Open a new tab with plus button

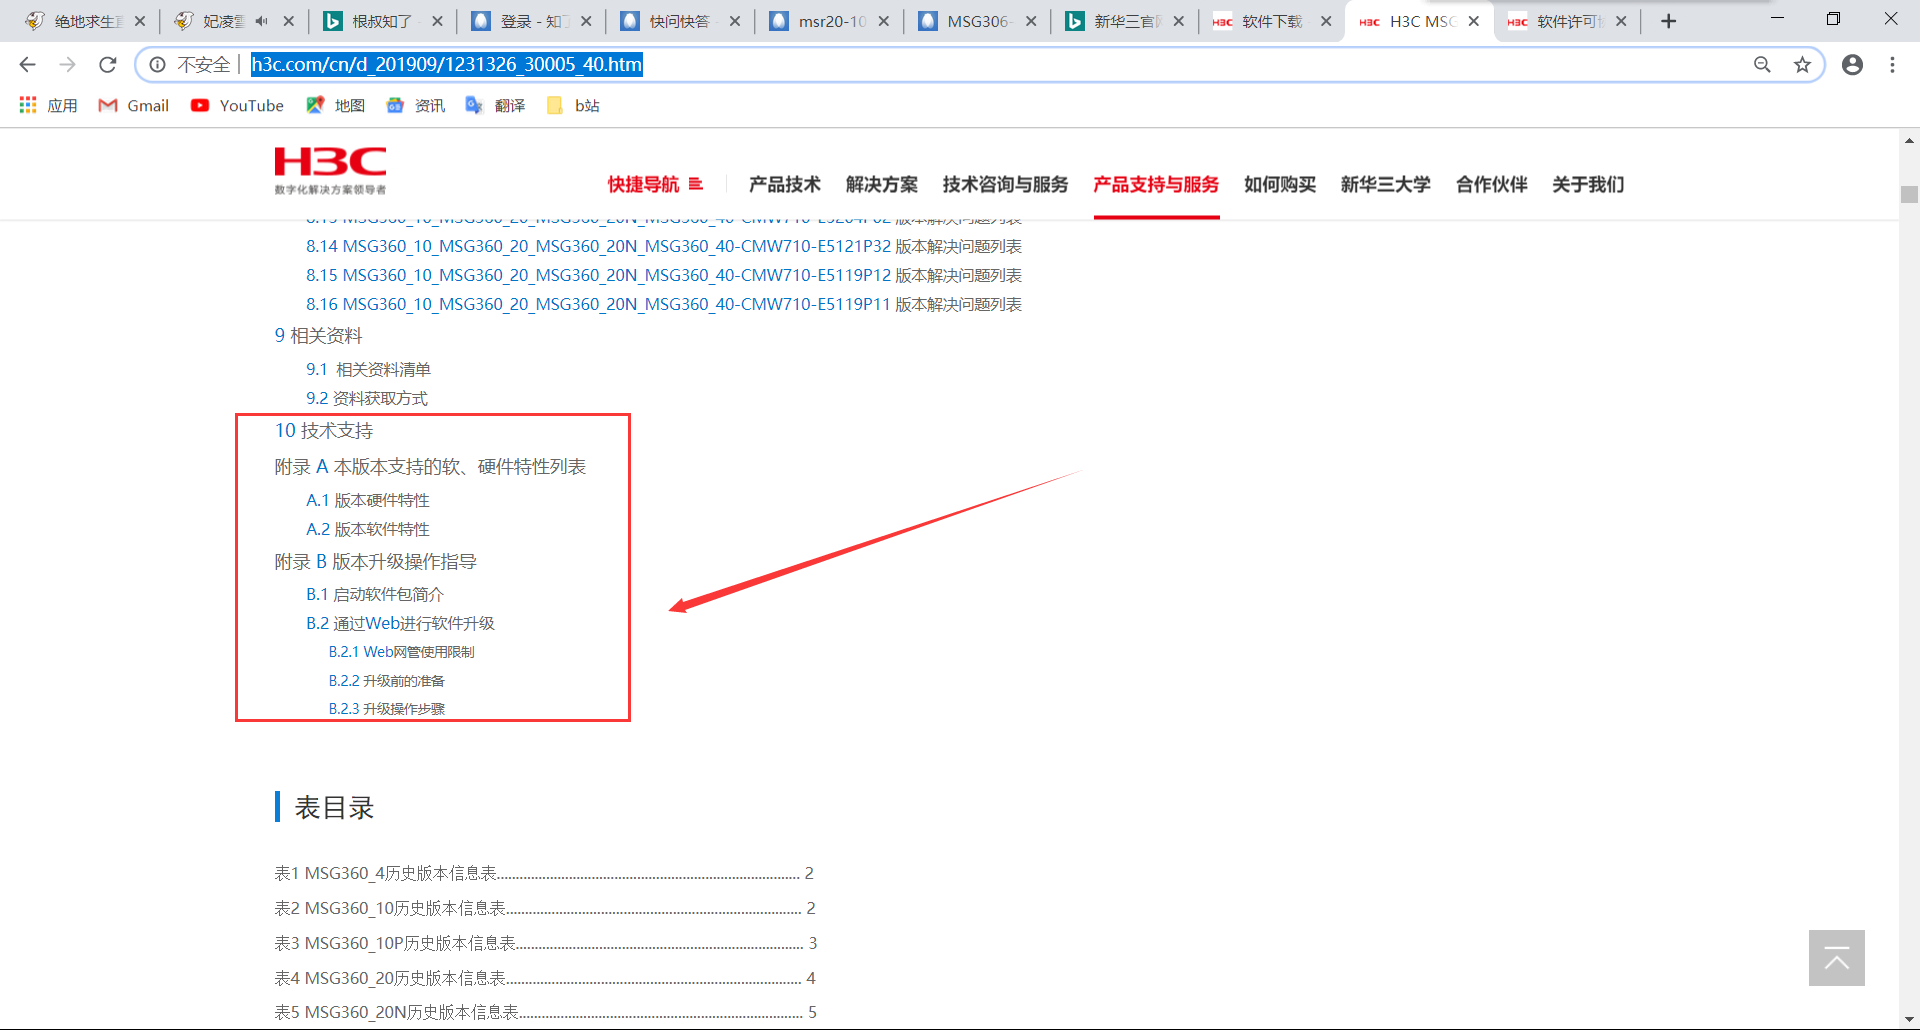point(1668,21)
